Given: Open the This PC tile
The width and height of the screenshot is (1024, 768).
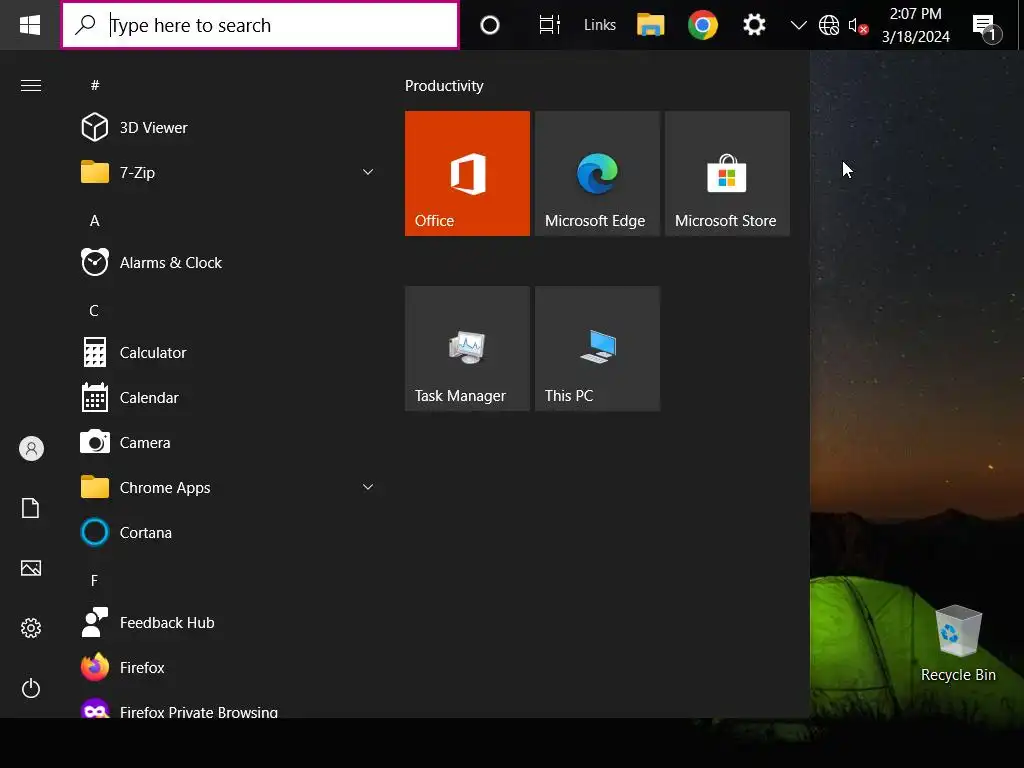Looking at the screenshot, I should click(598, 349).
